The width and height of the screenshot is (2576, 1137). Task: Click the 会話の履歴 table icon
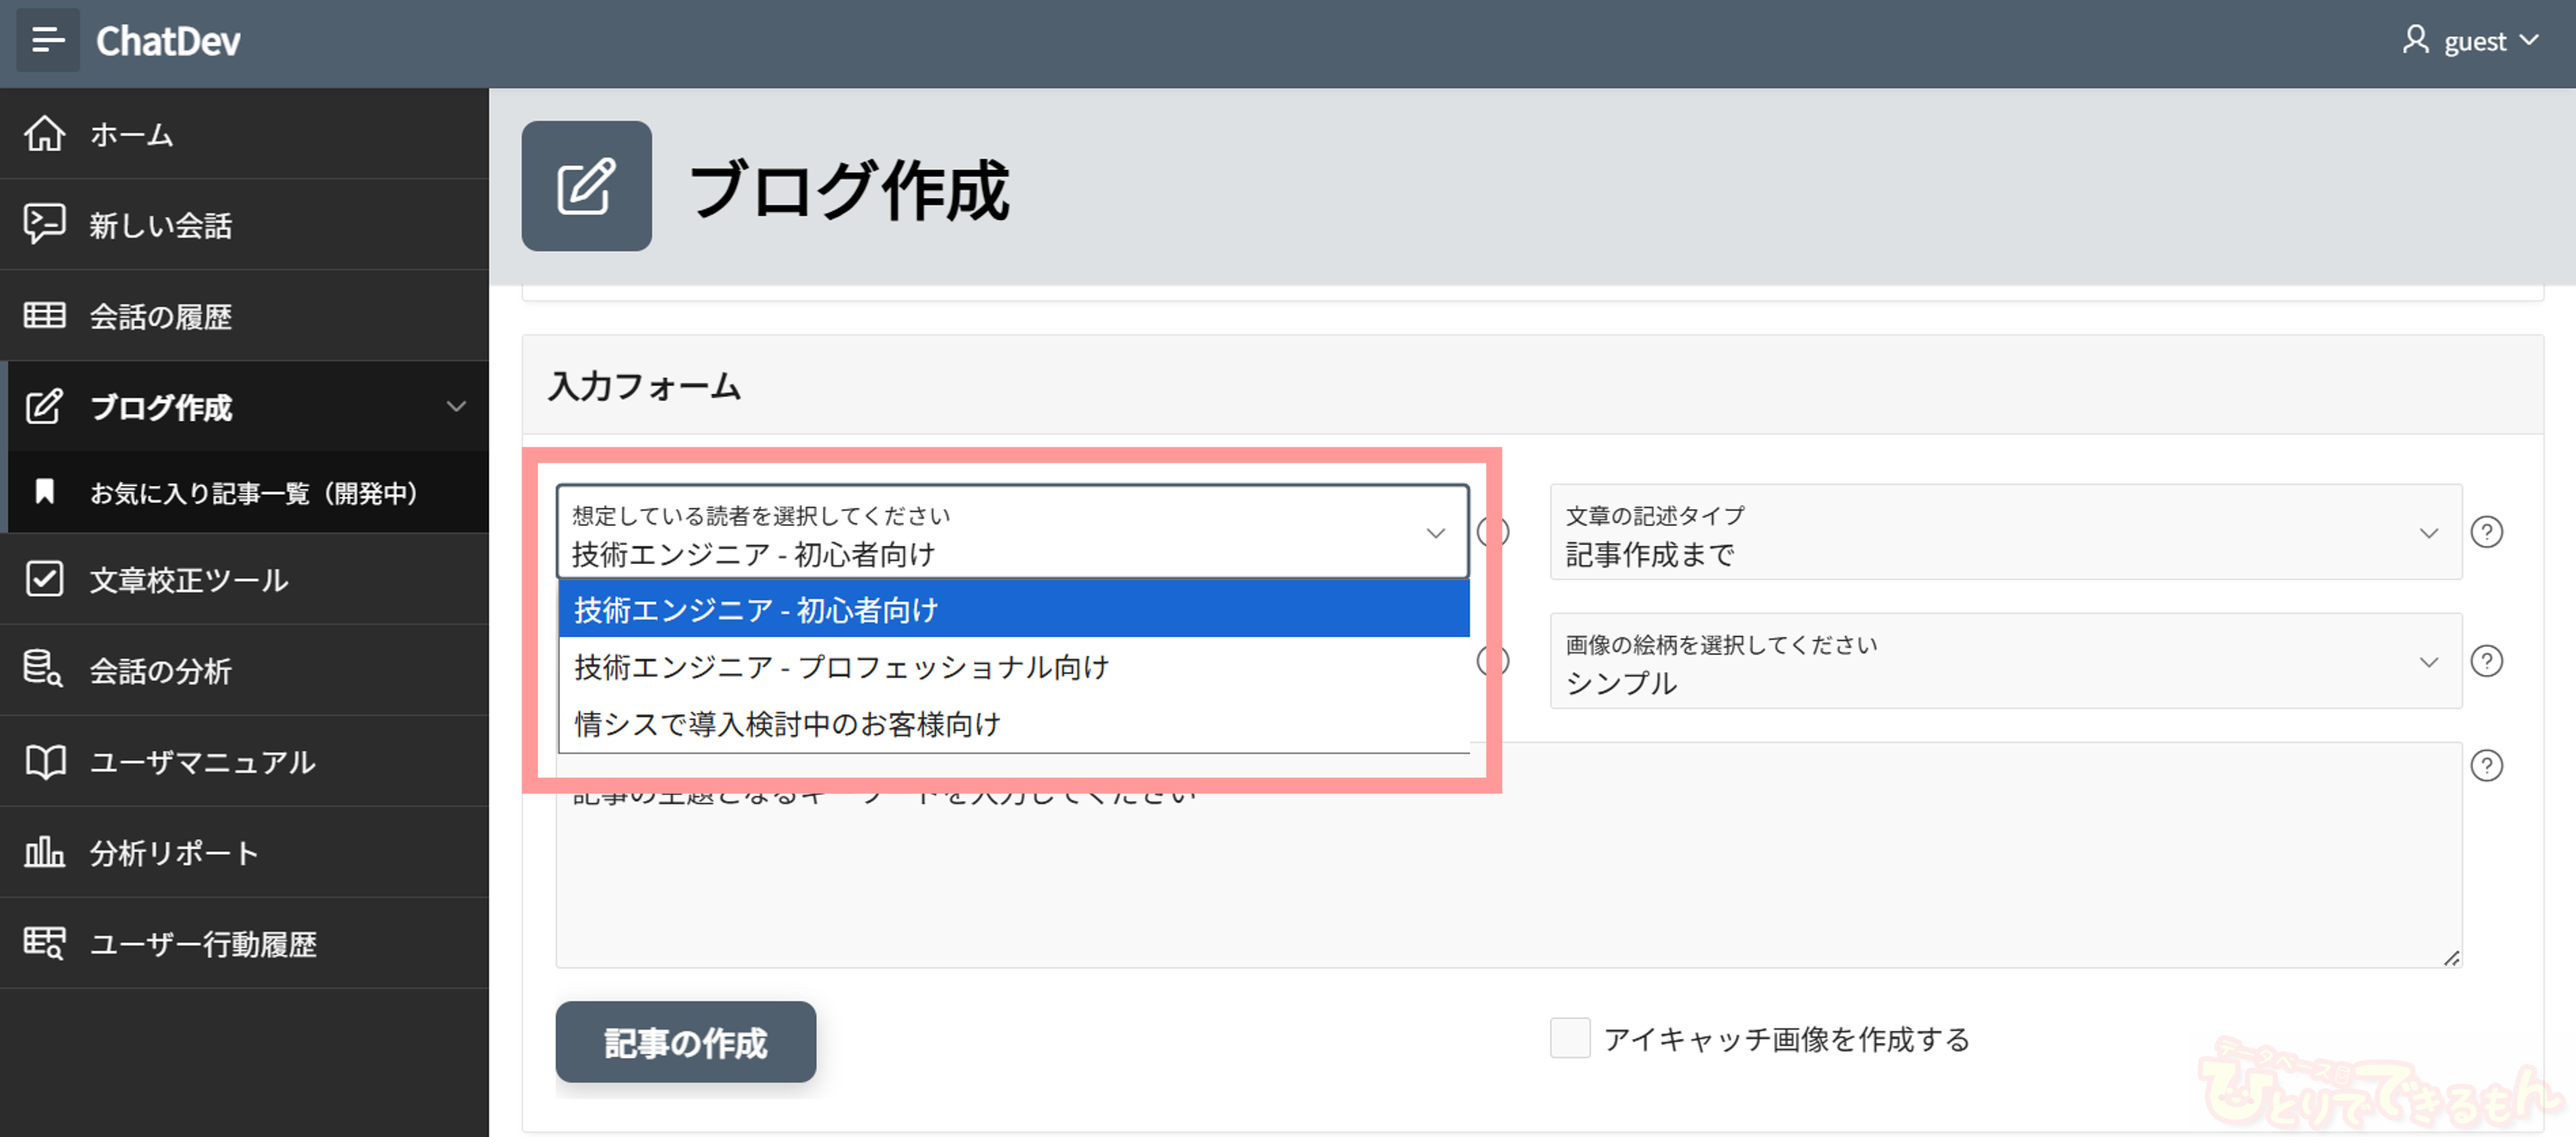(45, 316)
